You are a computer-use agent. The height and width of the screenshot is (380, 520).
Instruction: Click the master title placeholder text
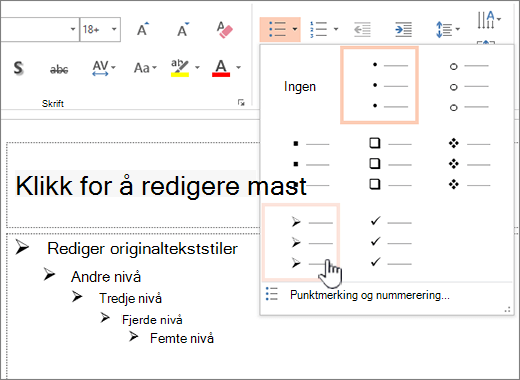point(161,186)
